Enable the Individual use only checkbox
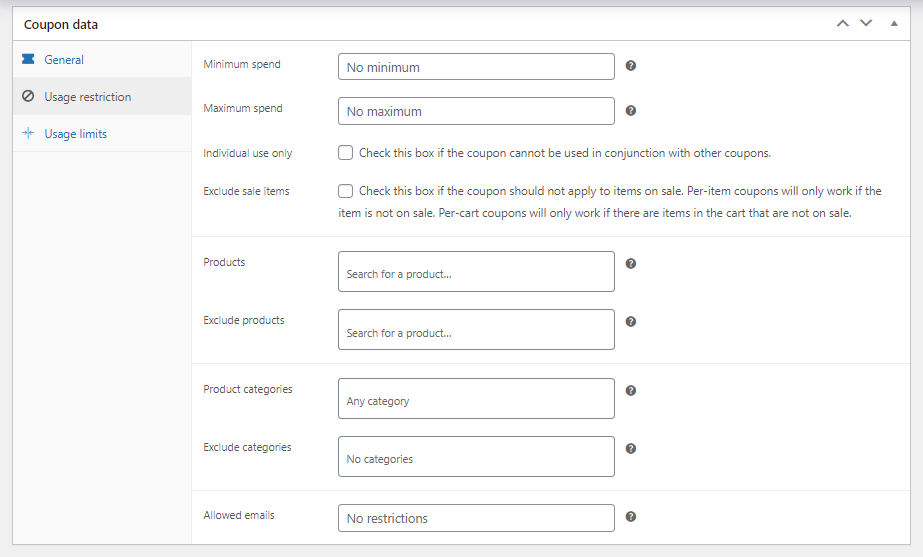923x557 pixels. click(x=346, y=153)
